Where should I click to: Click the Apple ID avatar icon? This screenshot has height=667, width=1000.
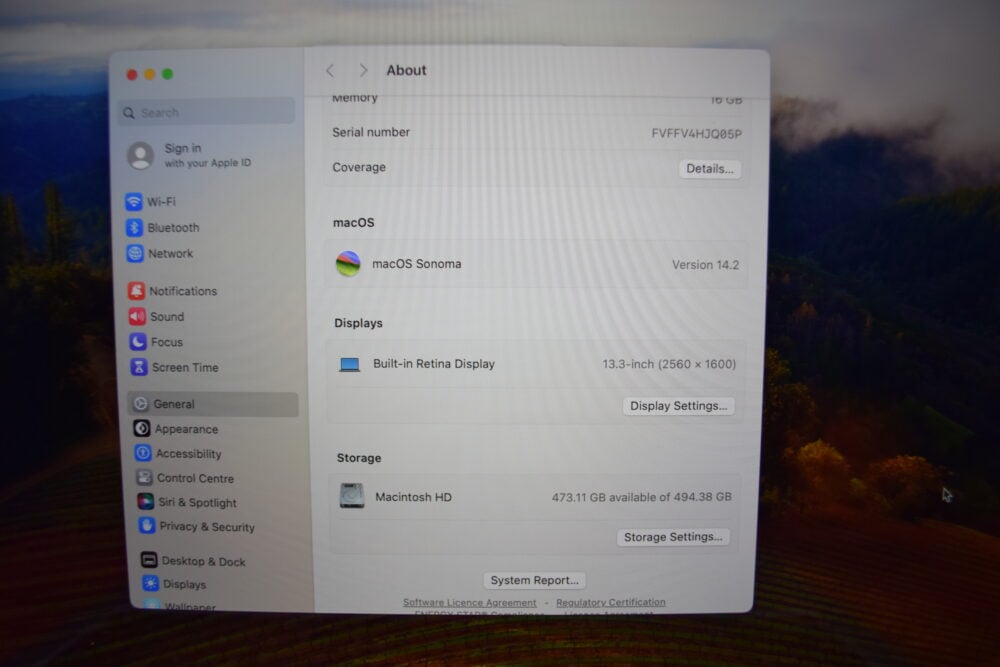(x=140, y=156)
